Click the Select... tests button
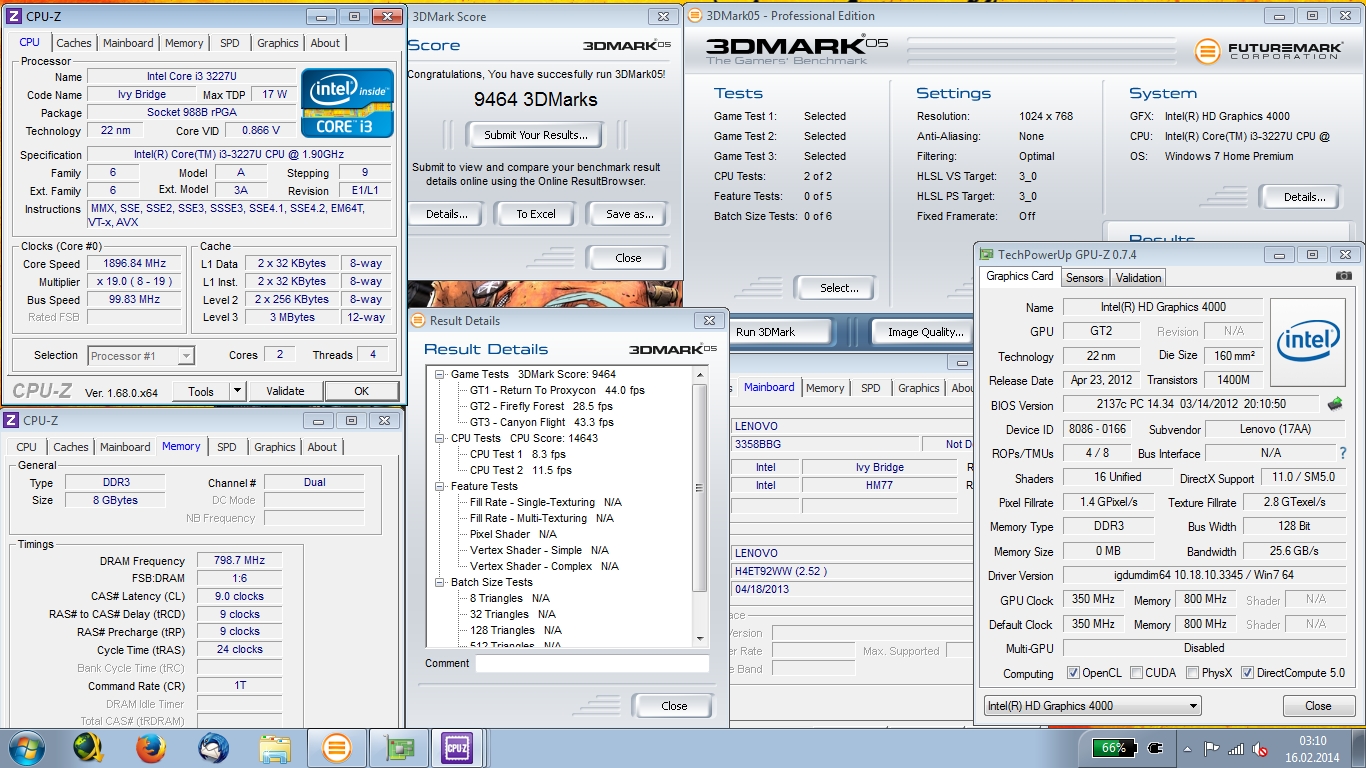 [x=839, y=288]
